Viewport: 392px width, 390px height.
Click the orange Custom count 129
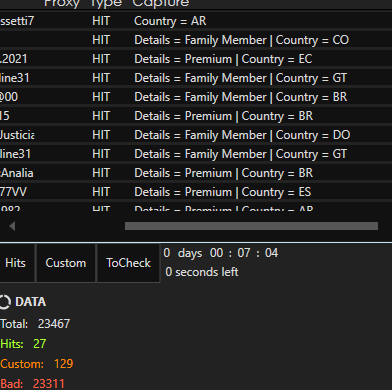(x=64, y=364)
